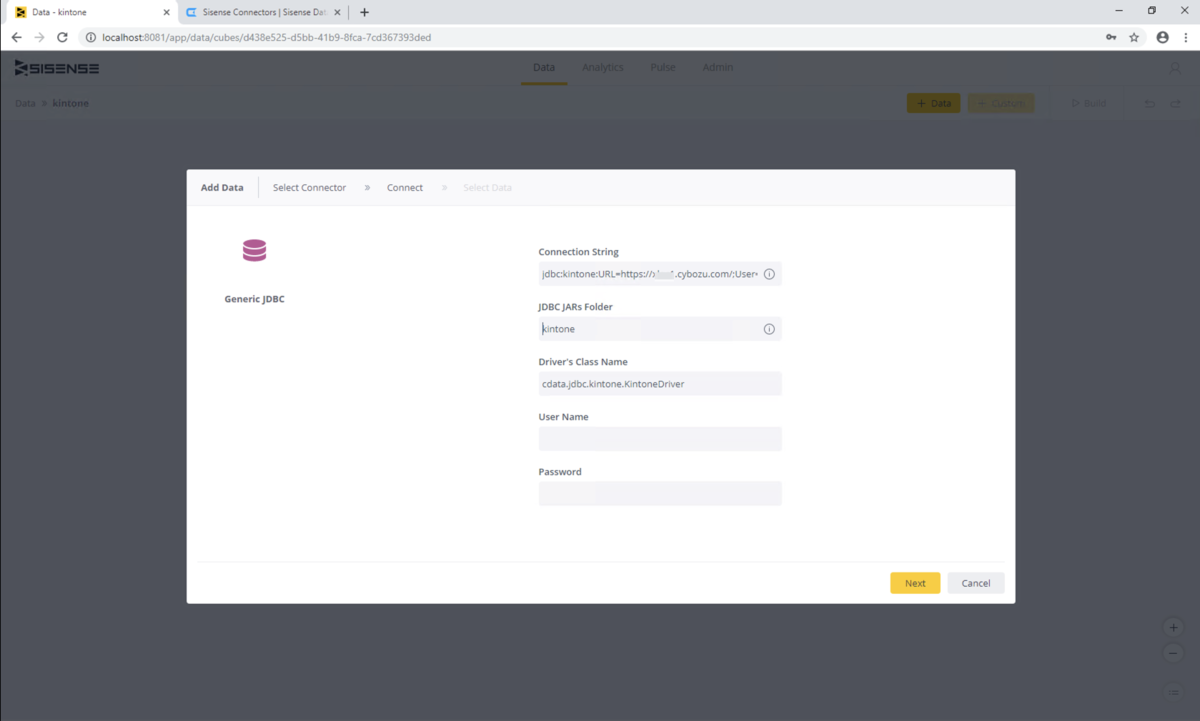This screenshot has width=1200, height=721.
Task: Open the Analytics tab
Action: [603, 68]
